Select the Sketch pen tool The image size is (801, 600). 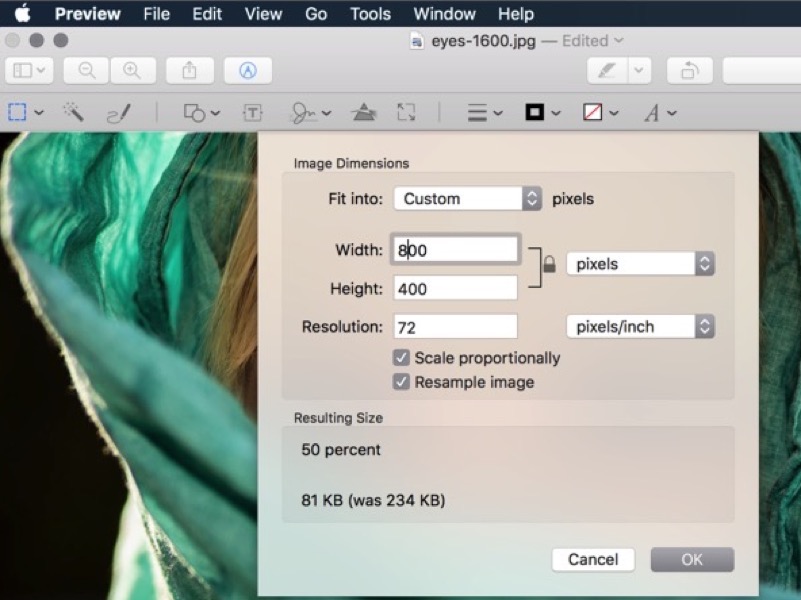tap(119, 113)
